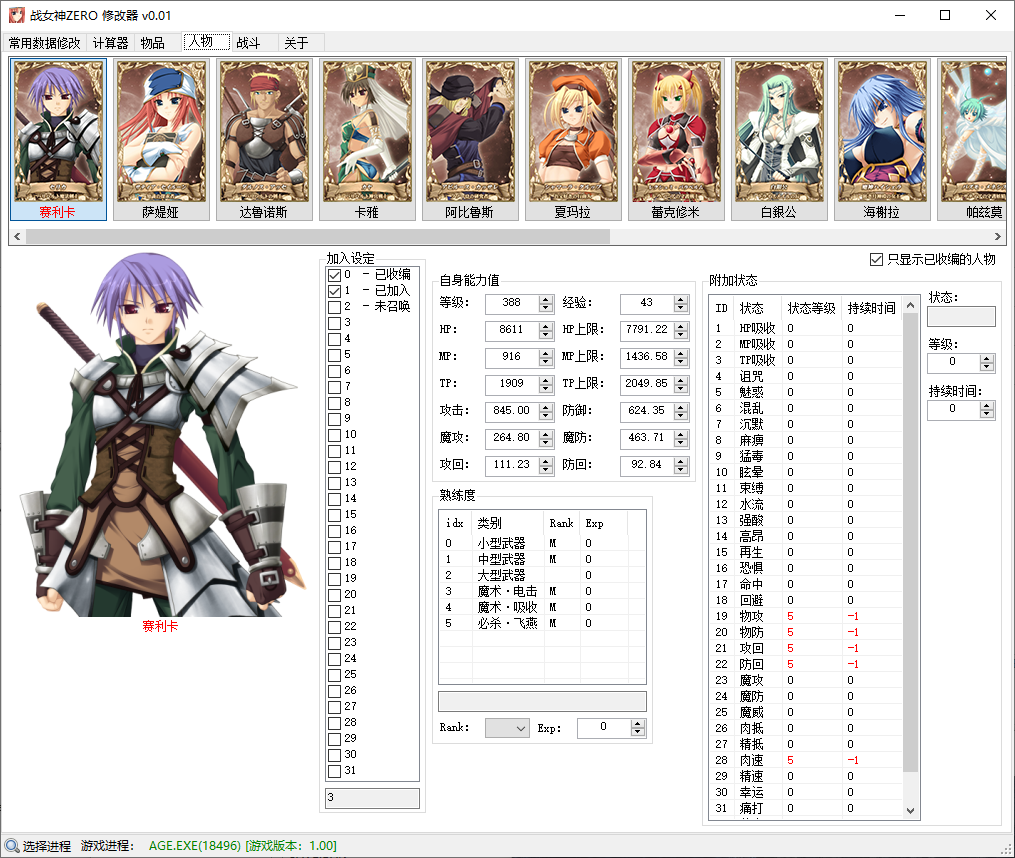Toggle 只显示已收编的人物 checkbox
The height and width of the screenshot is (858, 1015).
pyautogui.click(x=876, y=260)
